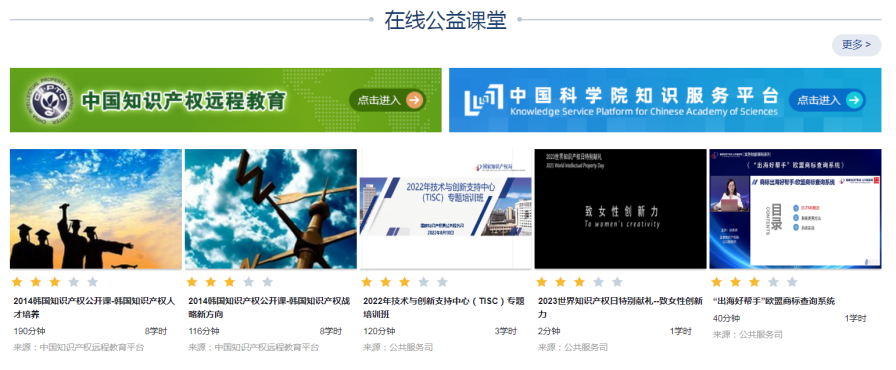The width and height of the screenshot is (896, 370).
Task: Click the 120分钟 duration text
Action: (x=378, y=331)
